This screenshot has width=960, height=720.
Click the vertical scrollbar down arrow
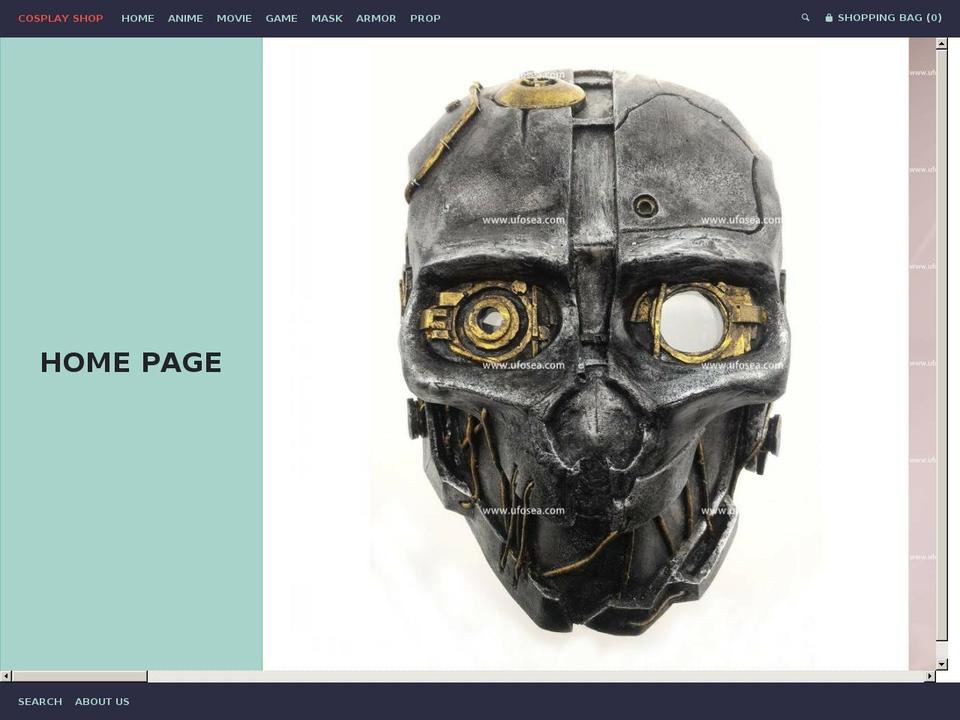click(x=942, y=664)
